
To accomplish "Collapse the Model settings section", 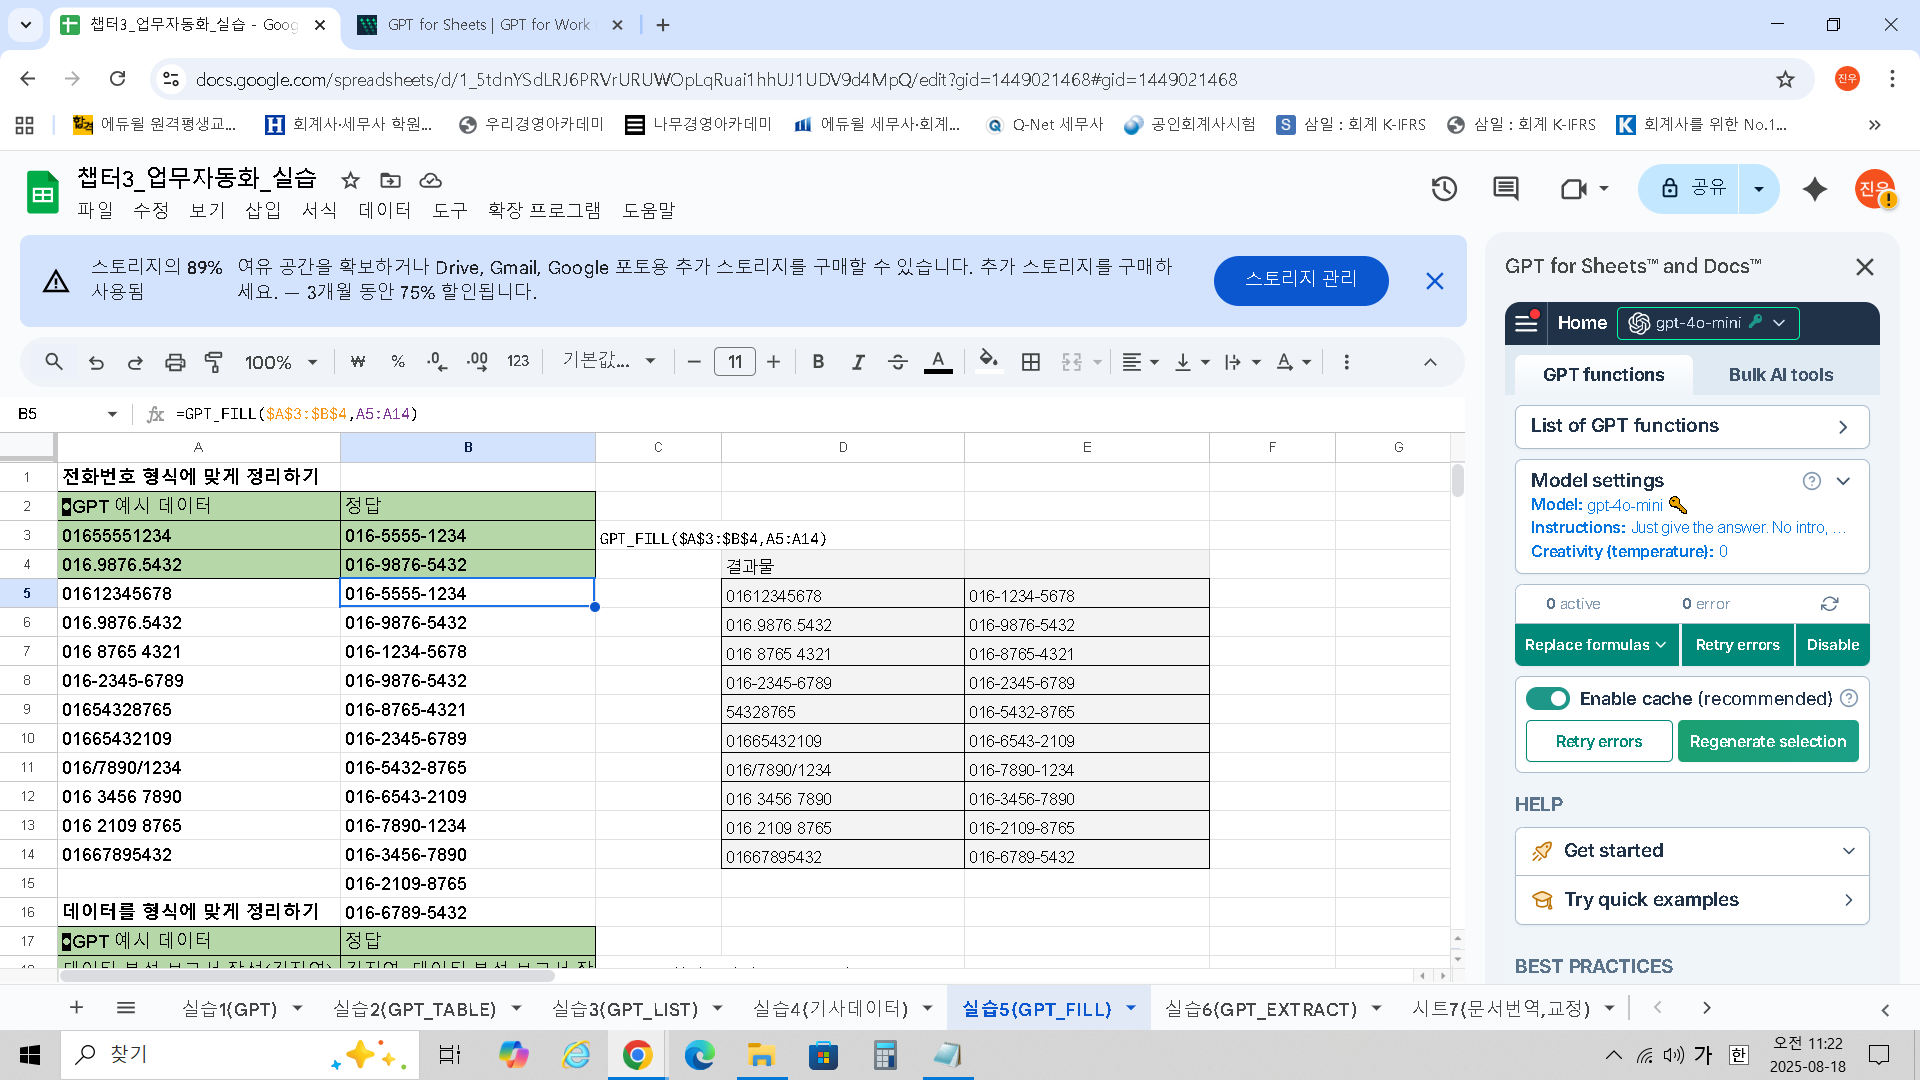I will tap(1843, 481).
